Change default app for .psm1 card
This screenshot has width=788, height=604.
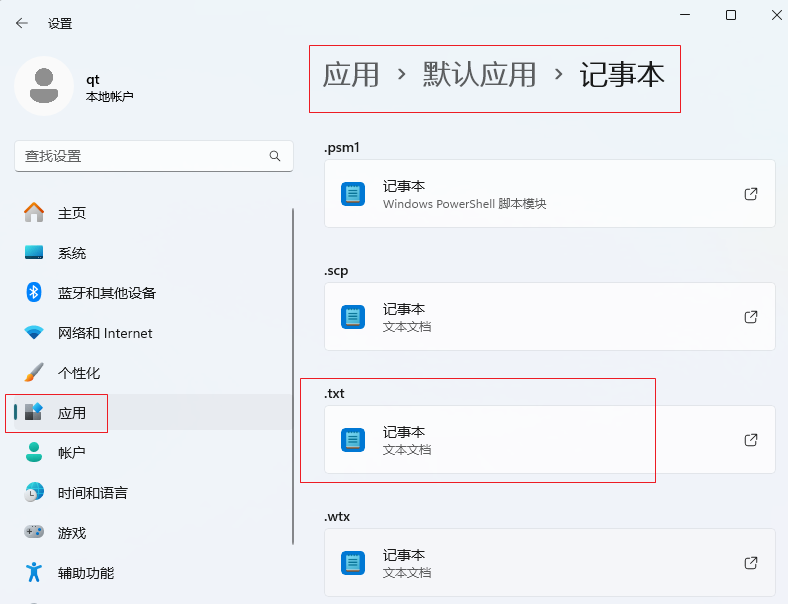[550, 194]
